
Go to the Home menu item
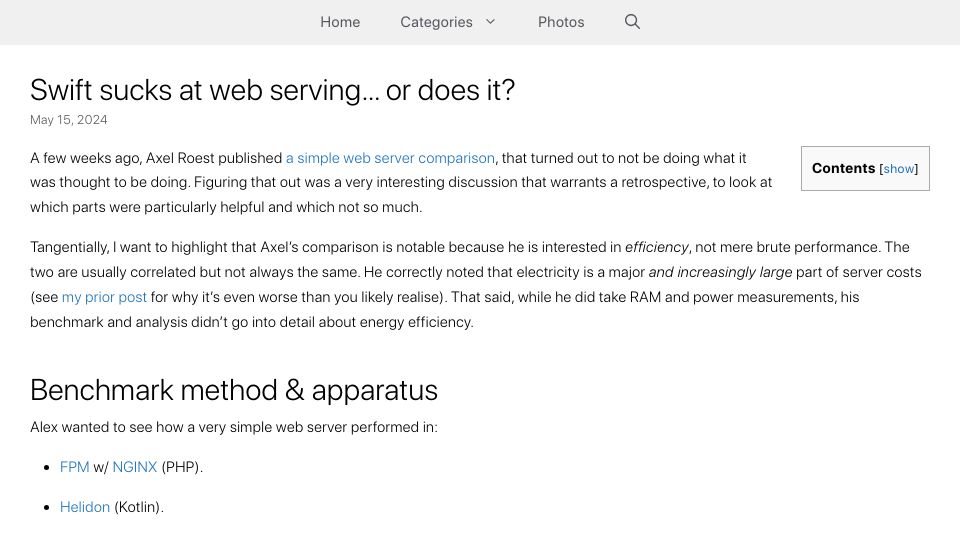pos(340,22)
